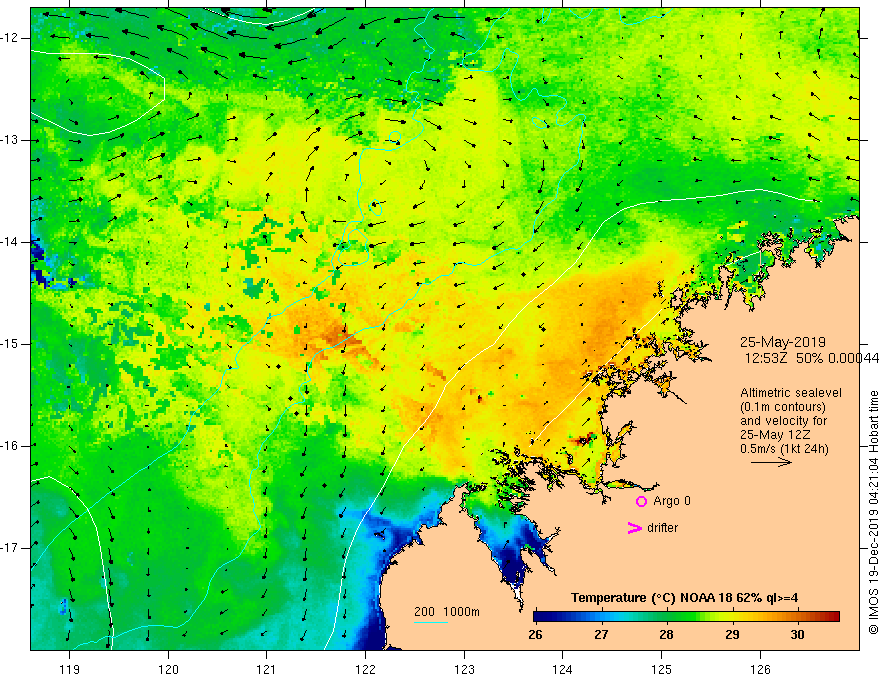Click the magenta drifter arrow legend marker
The width and height of the screenshot is (880, 680).
pyautogui.click(x=634, y=527)
